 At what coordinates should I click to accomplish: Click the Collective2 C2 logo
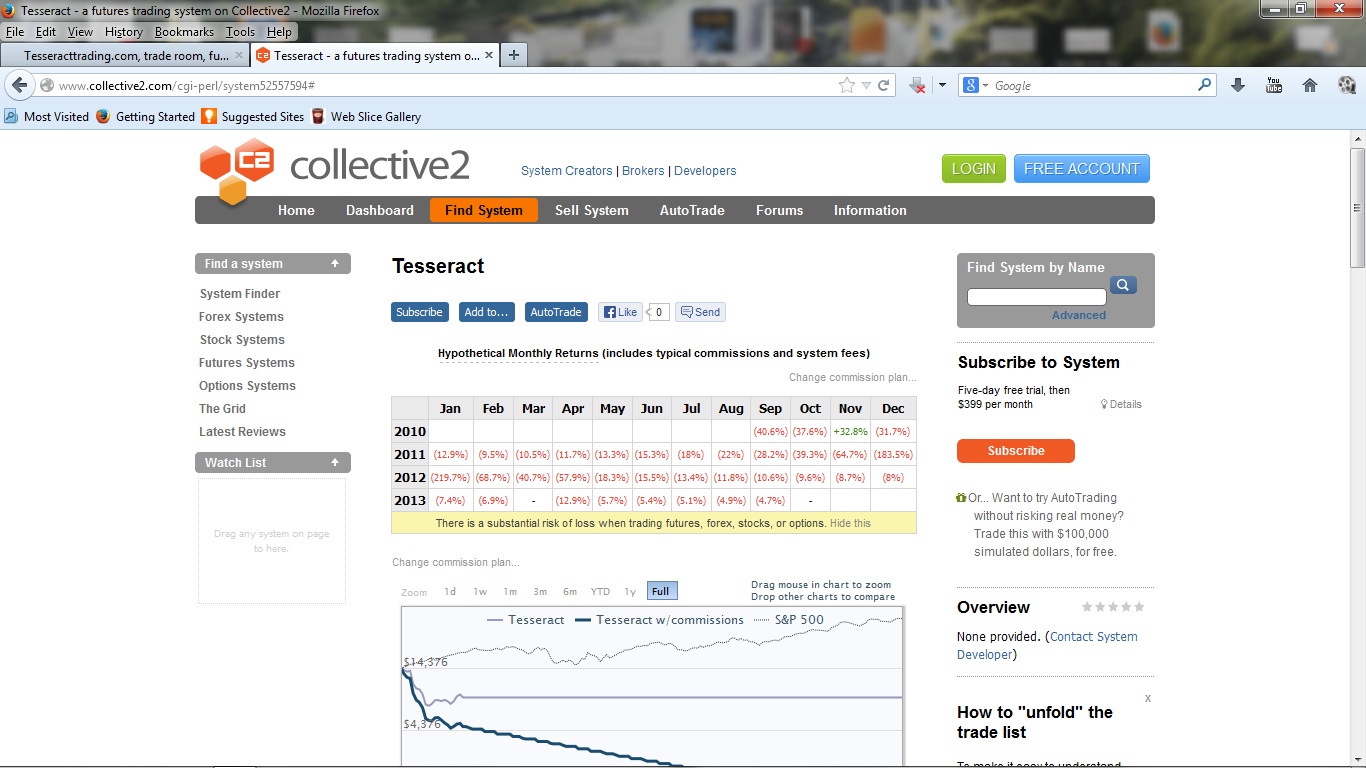[237, 171]
